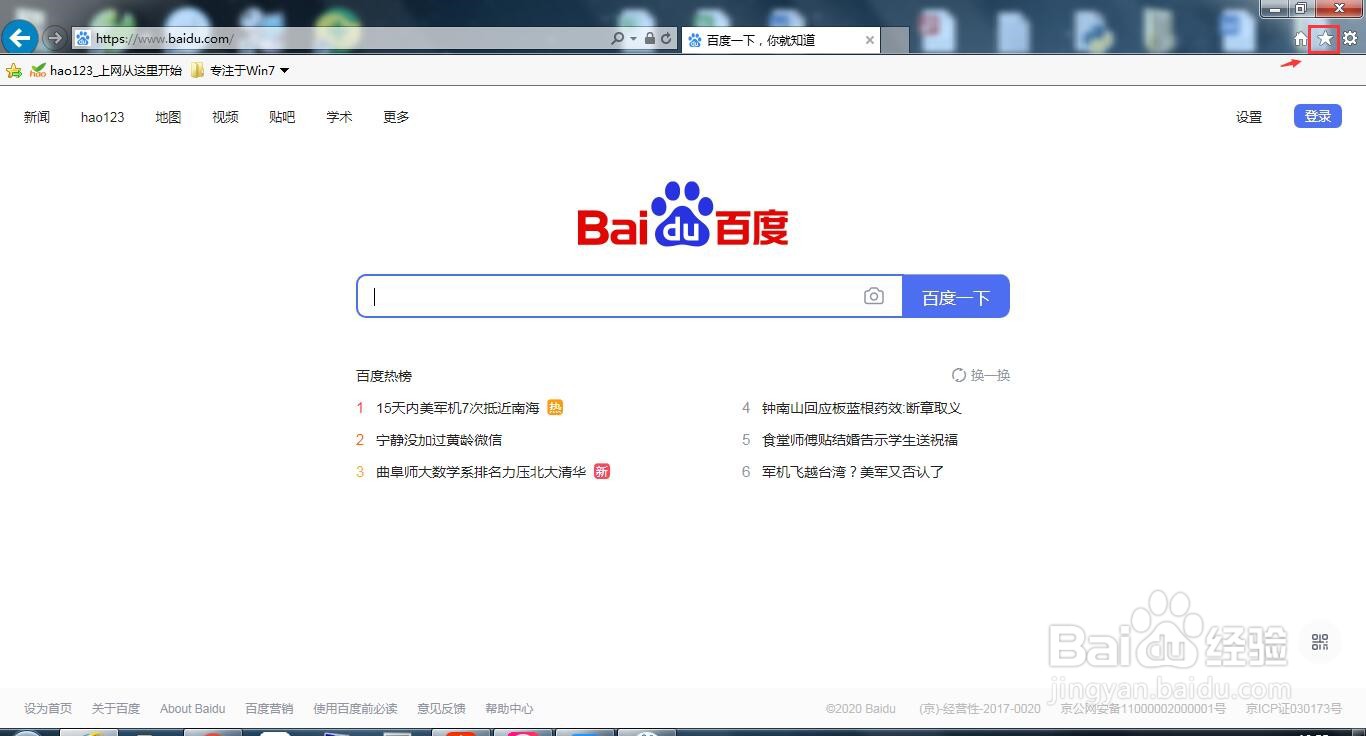Click the camera image search icon
The width and height of the screenshot is (1366, 736).
pyautogui.click(x=874, y=296)
